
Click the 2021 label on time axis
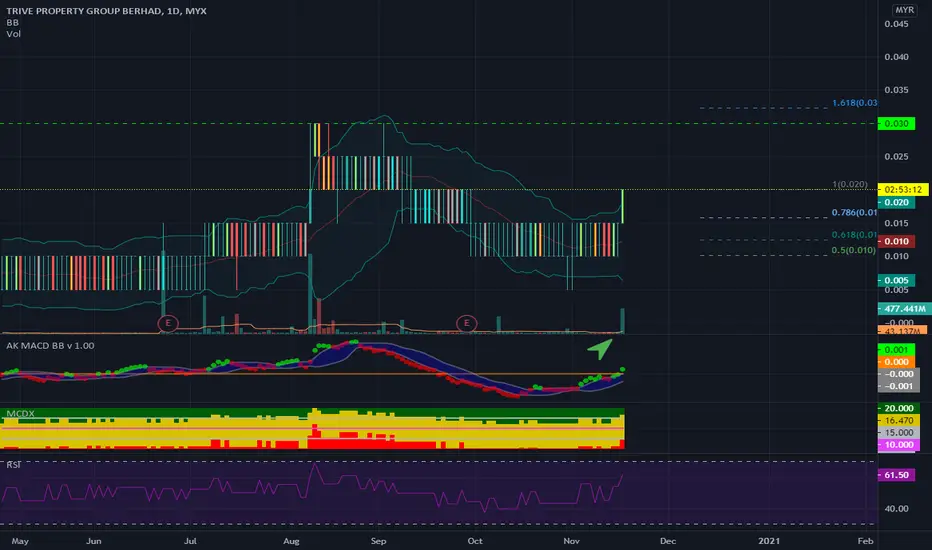pyautogui.click(x=769, y=541)
